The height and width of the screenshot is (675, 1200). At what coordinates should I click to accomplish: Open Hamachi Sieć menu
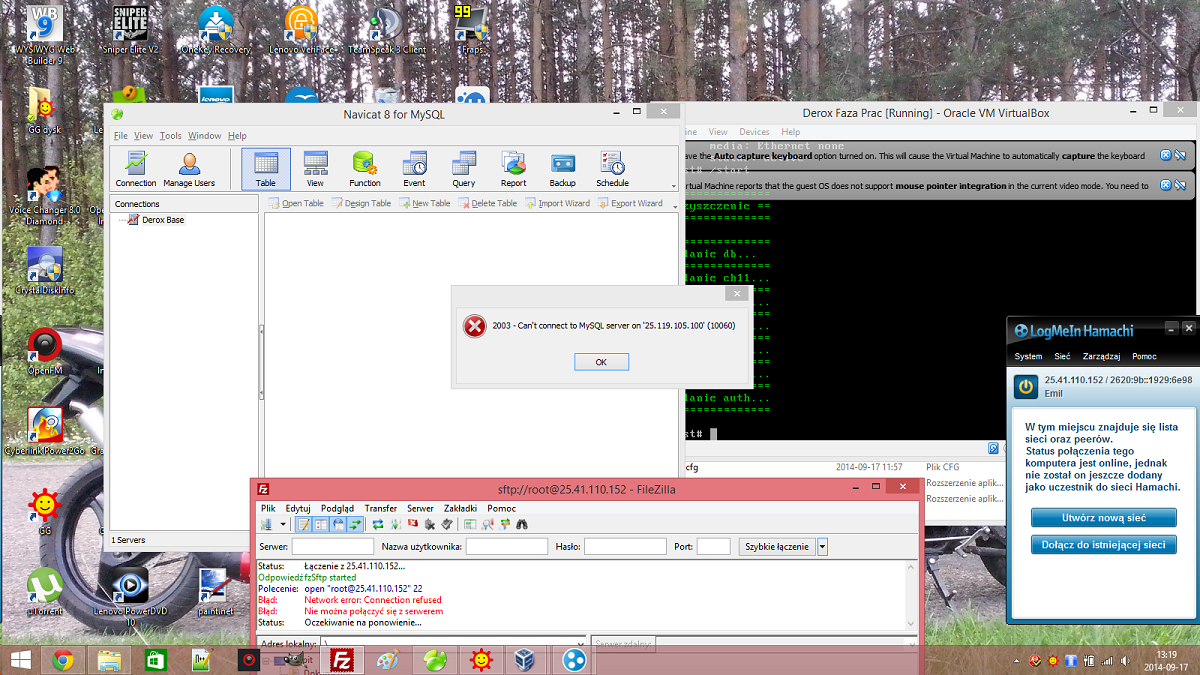1062,356
